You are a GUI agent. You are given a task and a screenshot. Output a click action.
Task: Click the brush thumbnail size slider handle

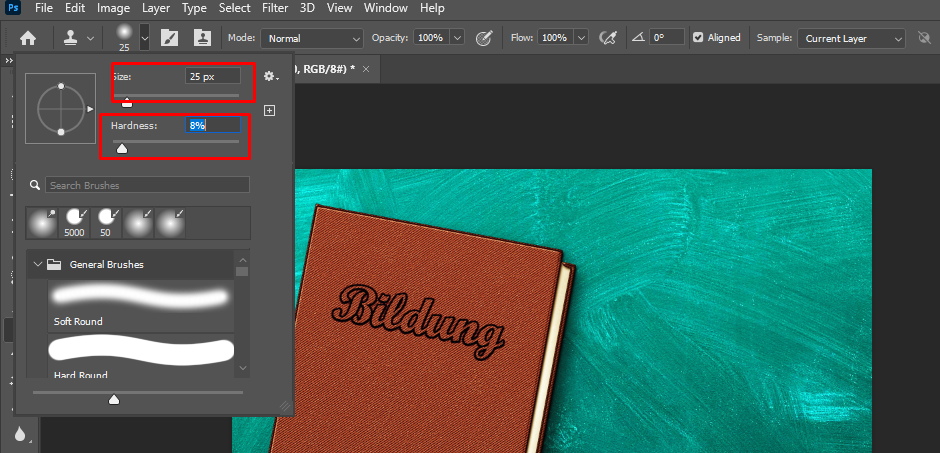[114, 400]
